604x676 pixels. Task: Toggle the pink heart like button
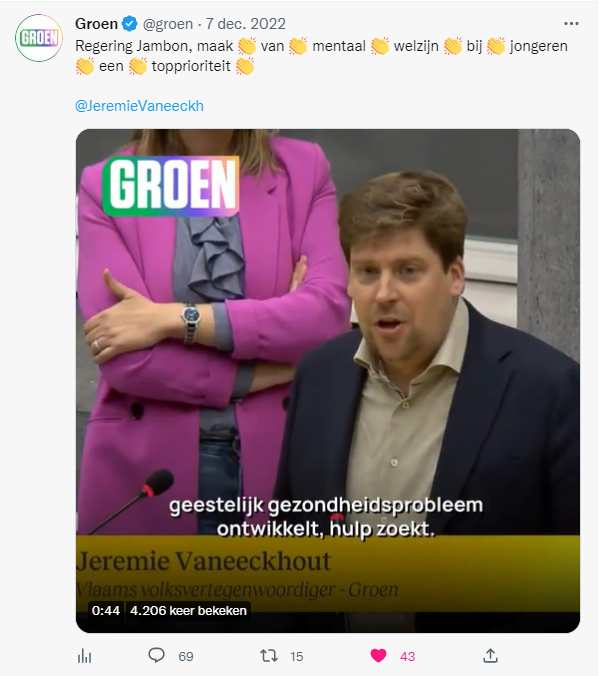pyautogui.click(x=379, y=656)
